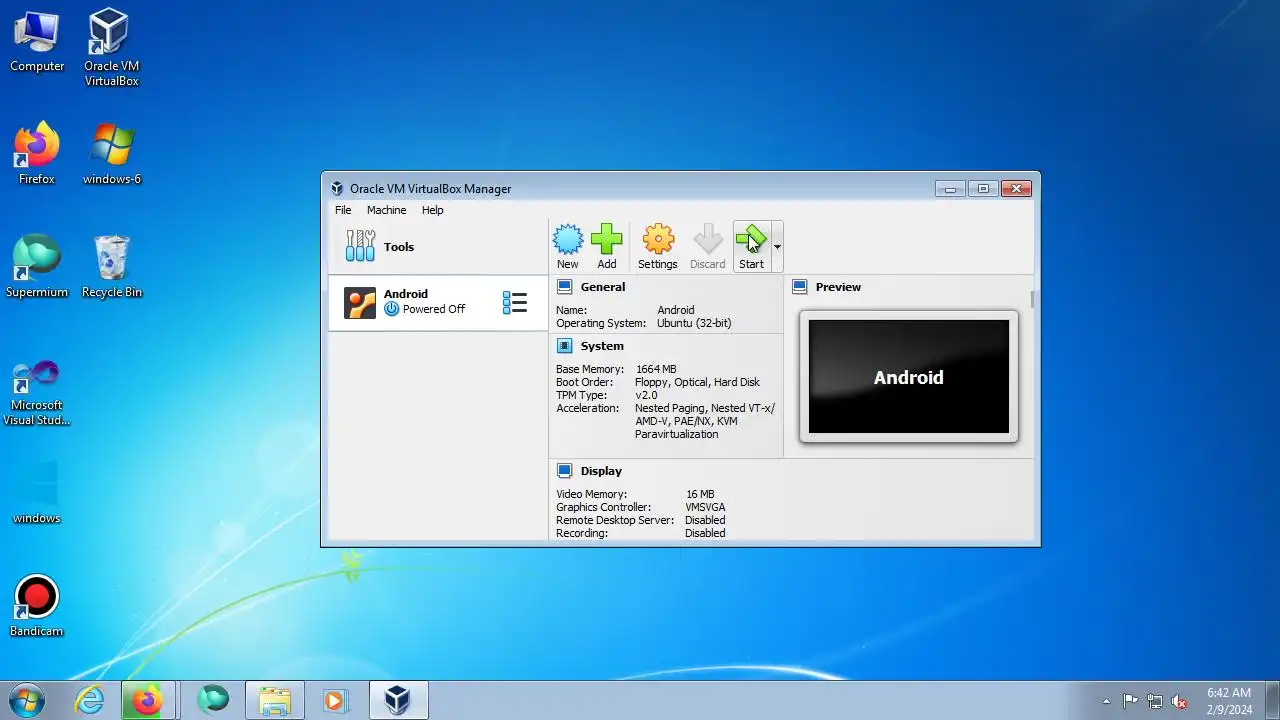
Task: Click Graphics Controller value VMSVGA
Action: click(705, 507)
